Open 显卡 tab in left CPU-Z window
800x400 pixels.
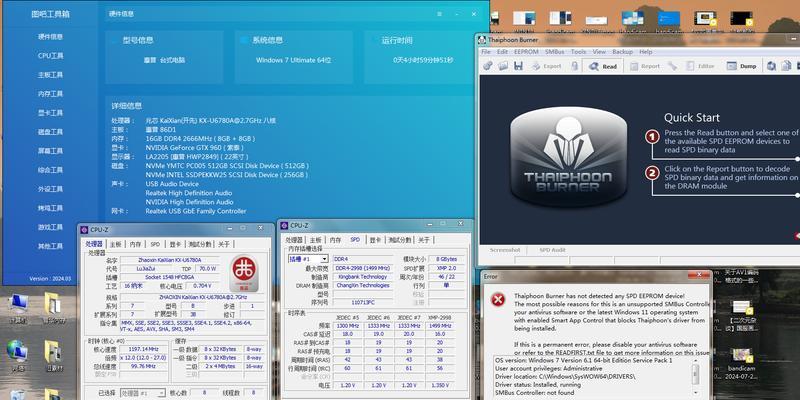pyautogui.click(x=175, y=244)
